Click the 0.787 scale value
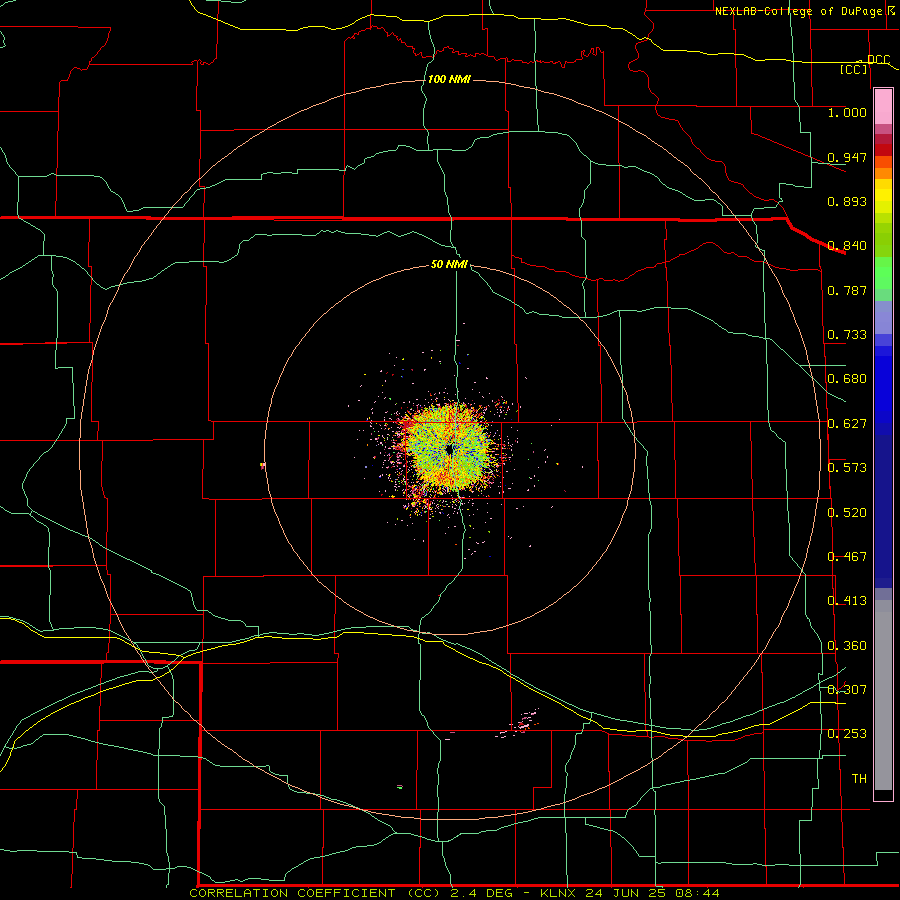This screenshot has height=900, width=900. [847, 290]
